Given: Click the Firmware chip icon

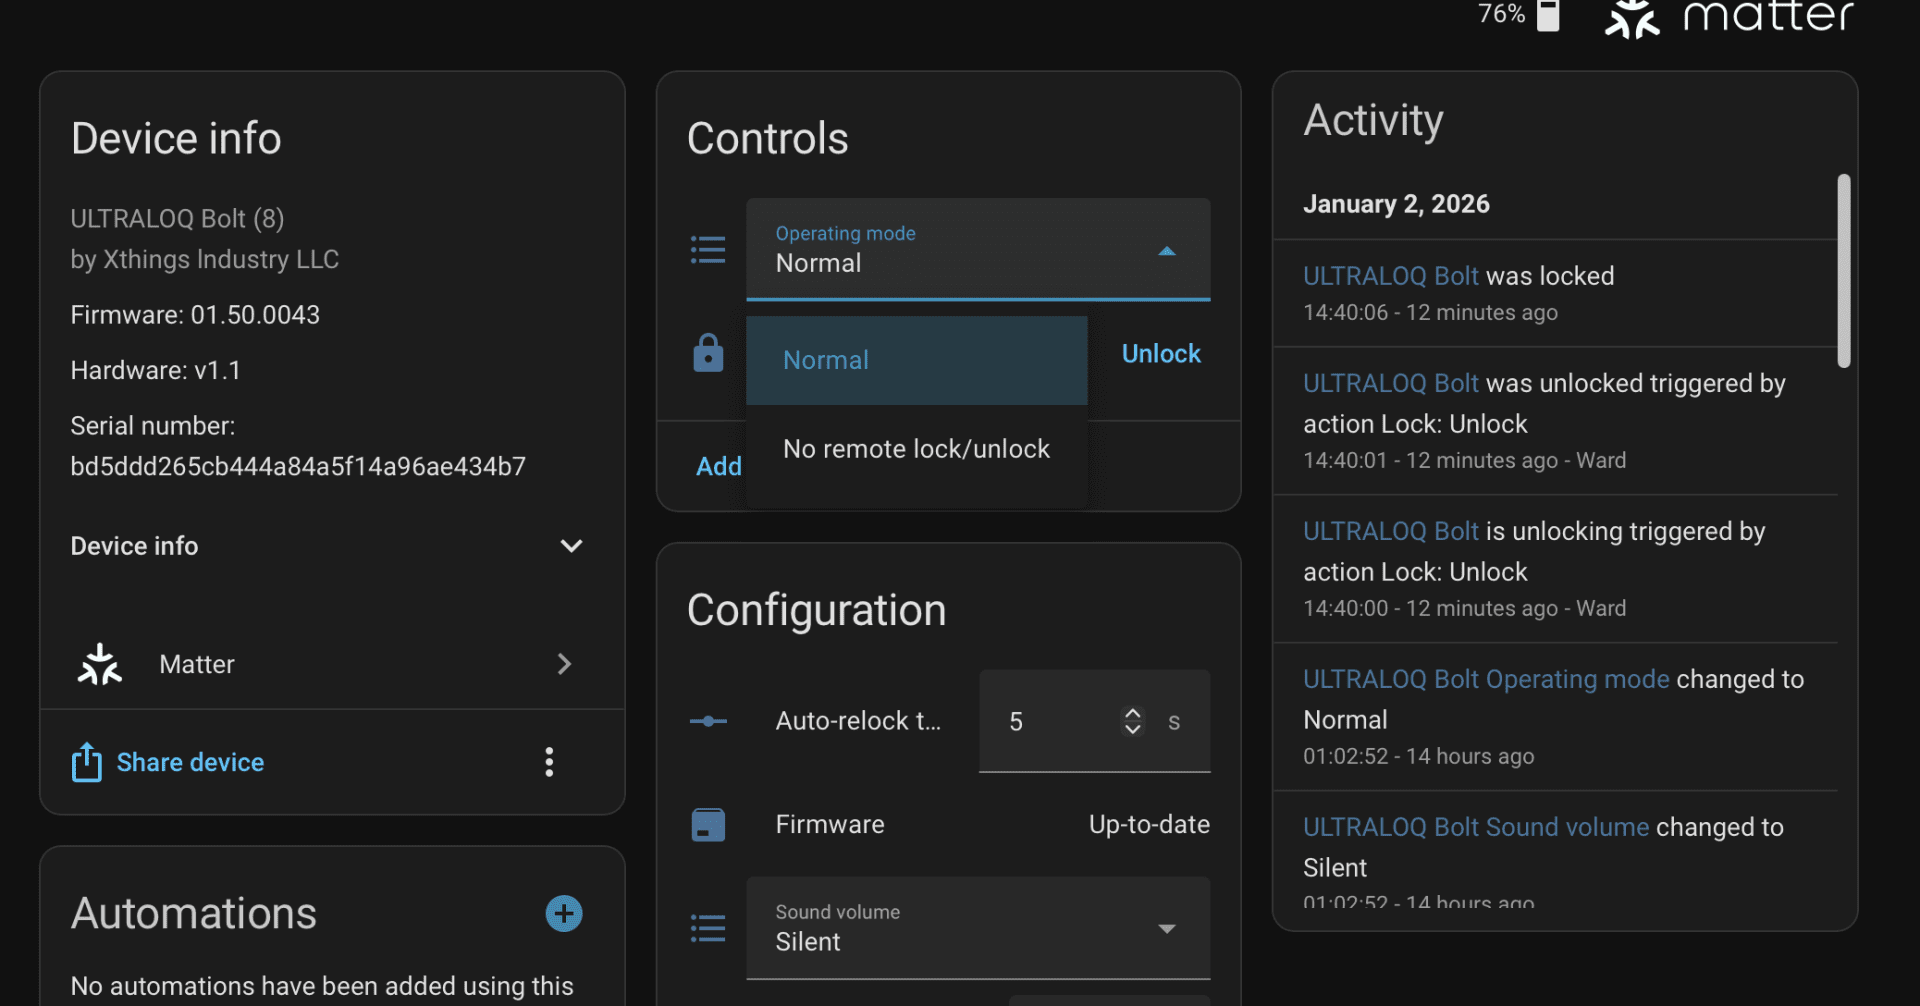Looking at the screenshot, I should (x=708, y=825).
